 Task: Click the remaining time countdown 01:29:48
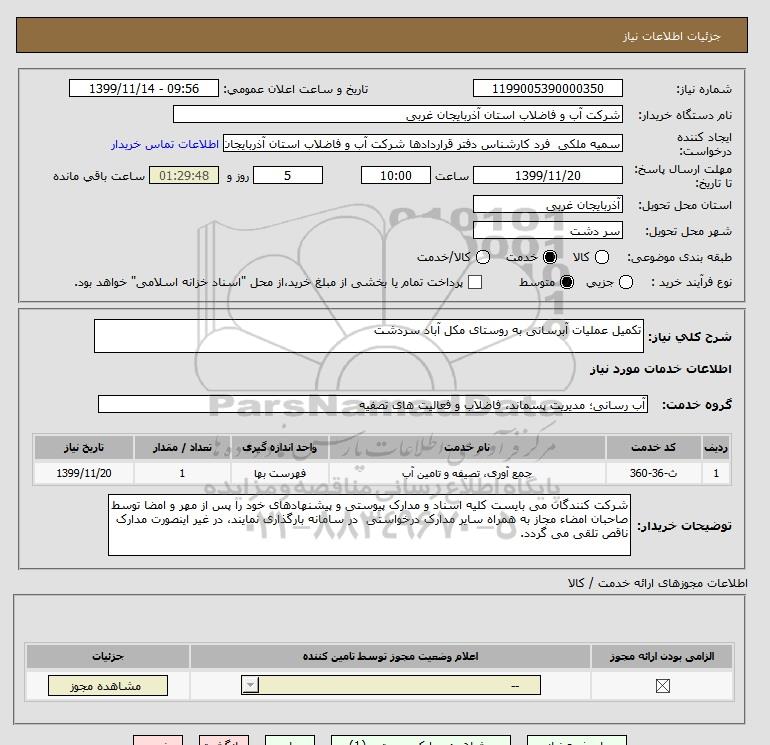tap(184, 175)
